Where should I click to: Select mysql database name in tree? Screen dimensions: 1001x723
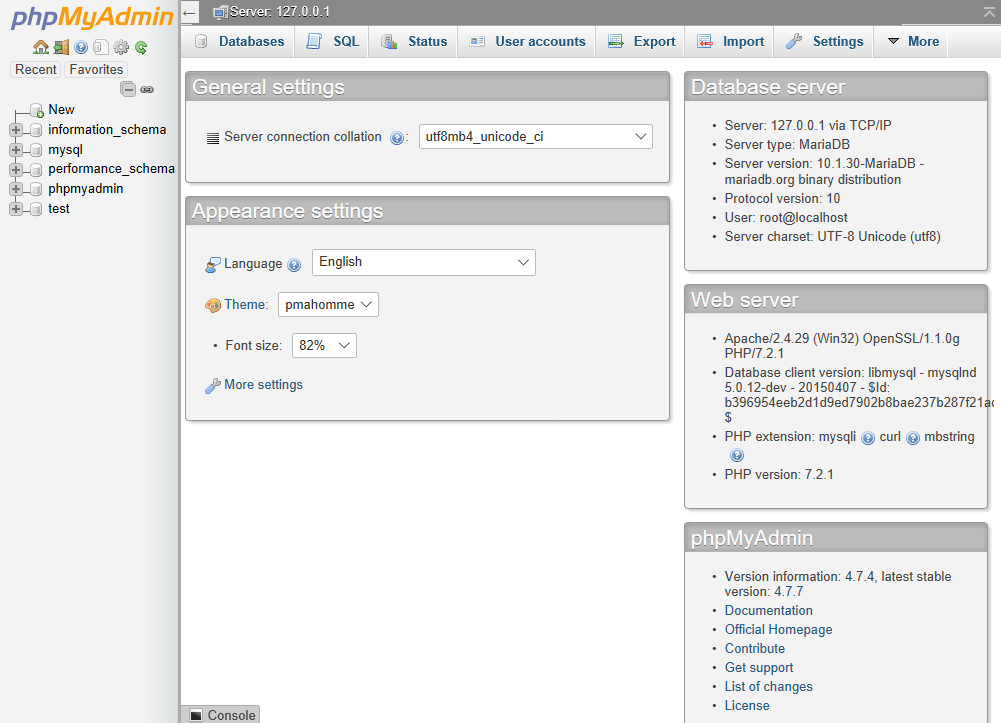(x=65, y=150)
